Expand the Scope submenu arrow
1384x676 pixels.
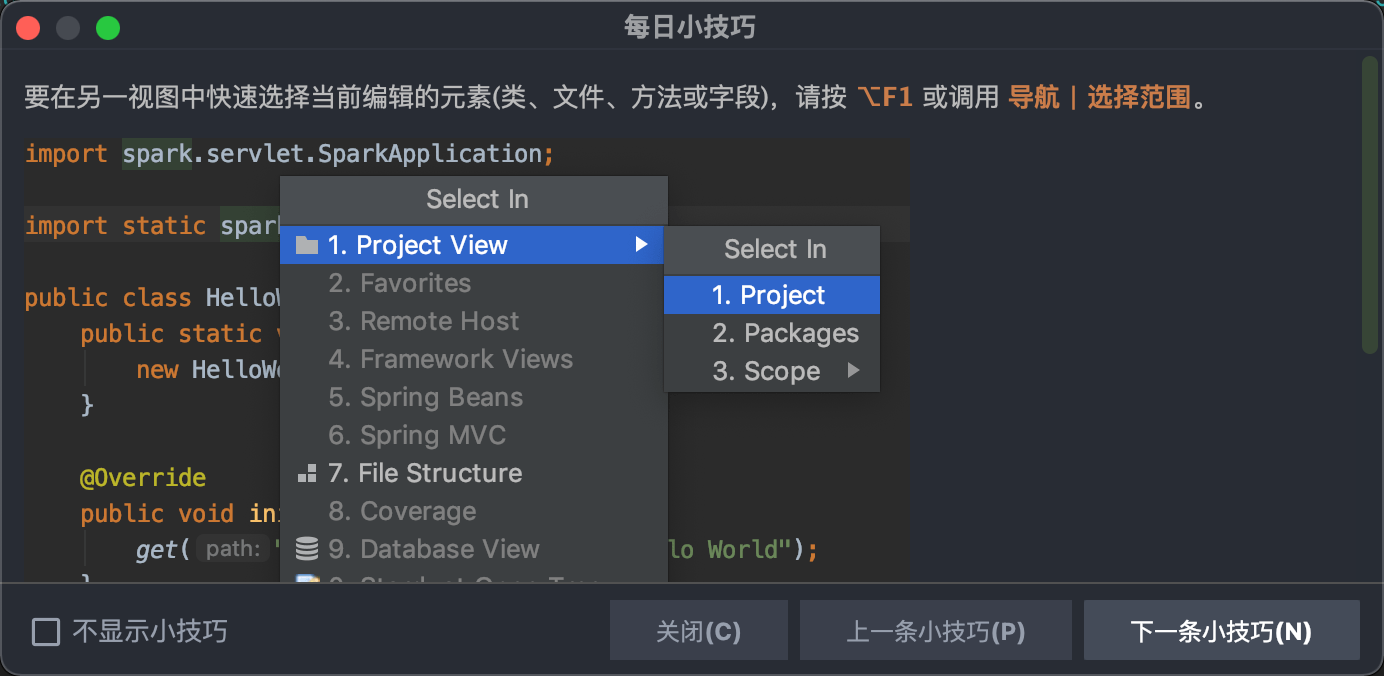click(853, 371)
